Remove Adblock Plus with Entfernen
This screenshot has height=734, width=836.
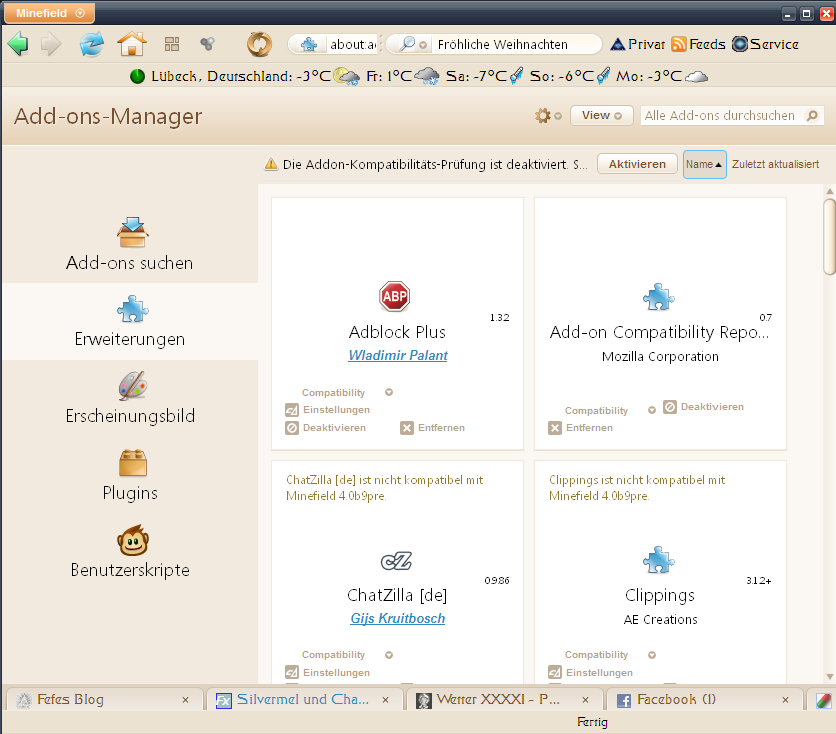pyautogui.click(x=433, y=428)
